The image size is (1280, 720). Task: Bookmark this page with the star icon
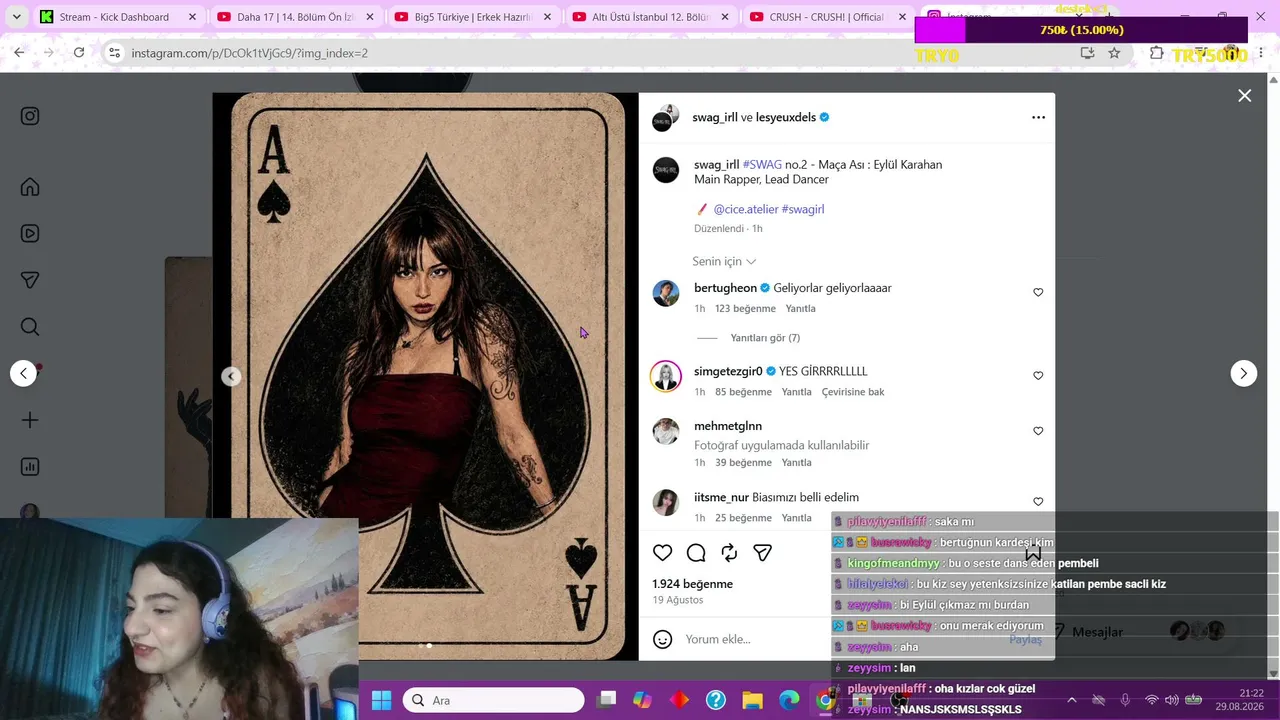tap(1114, 53)
